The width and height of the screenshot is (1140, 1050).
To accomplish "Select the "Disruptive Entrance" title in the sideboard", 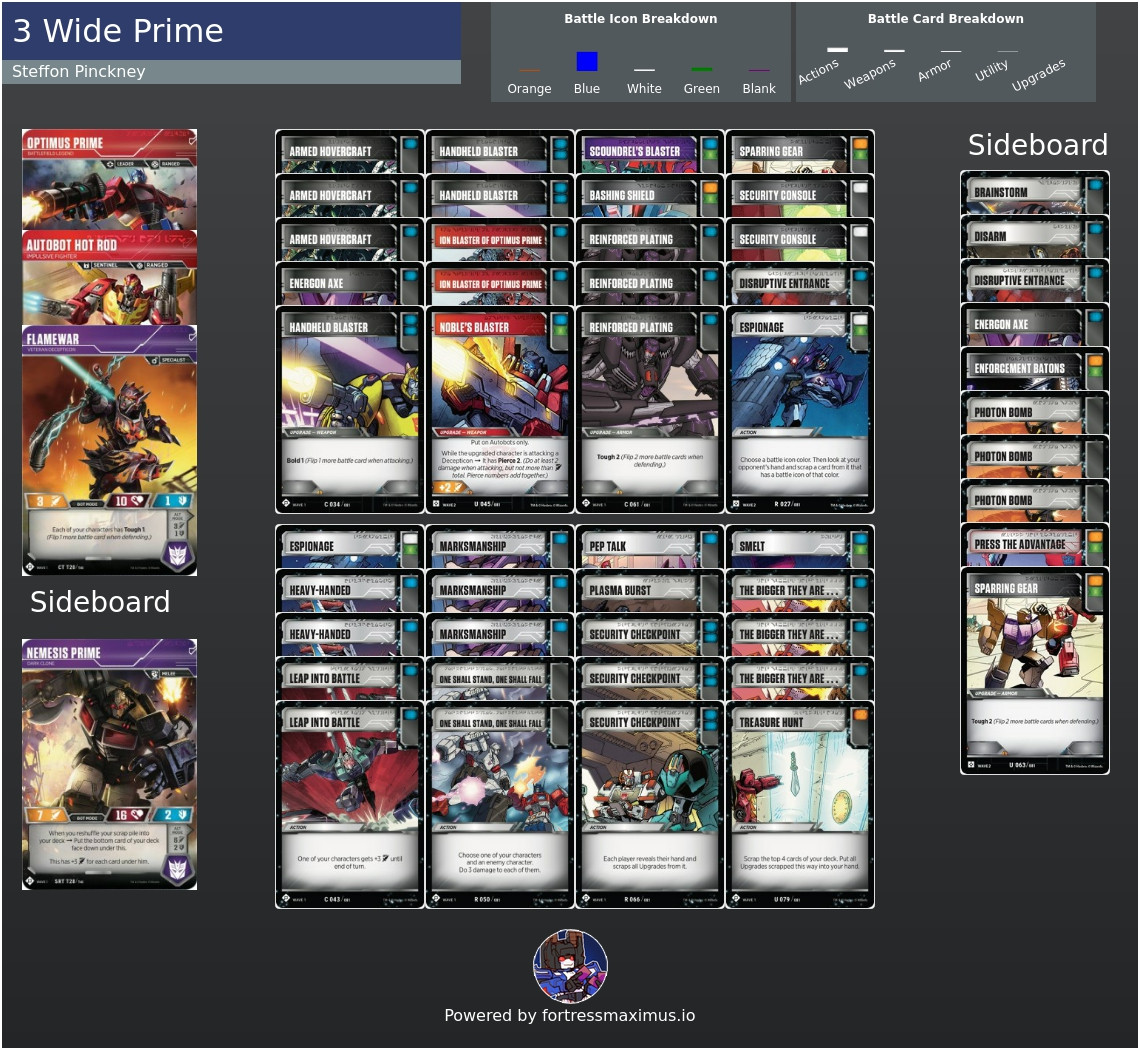I will 1019,281.
